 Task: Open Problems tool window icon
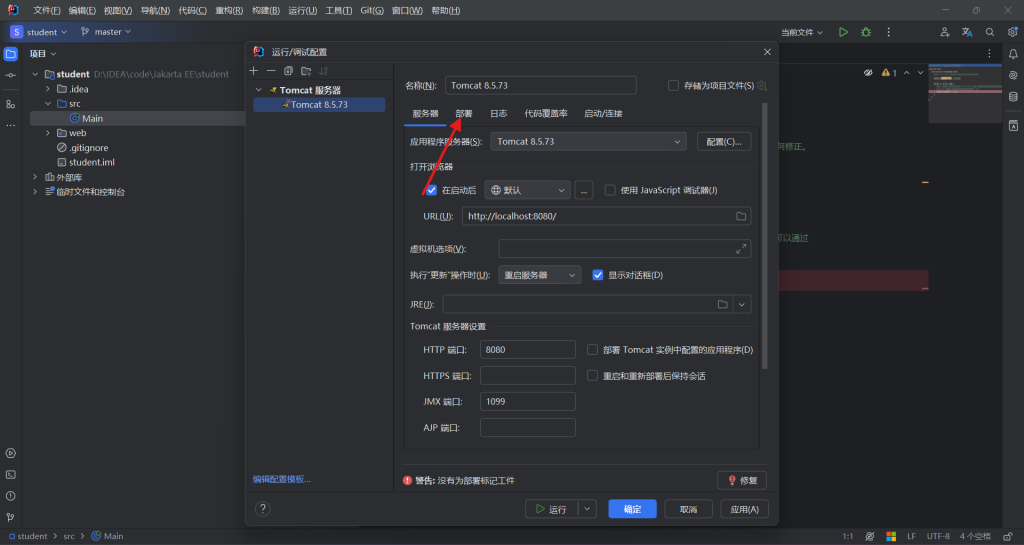pos(10,496)
